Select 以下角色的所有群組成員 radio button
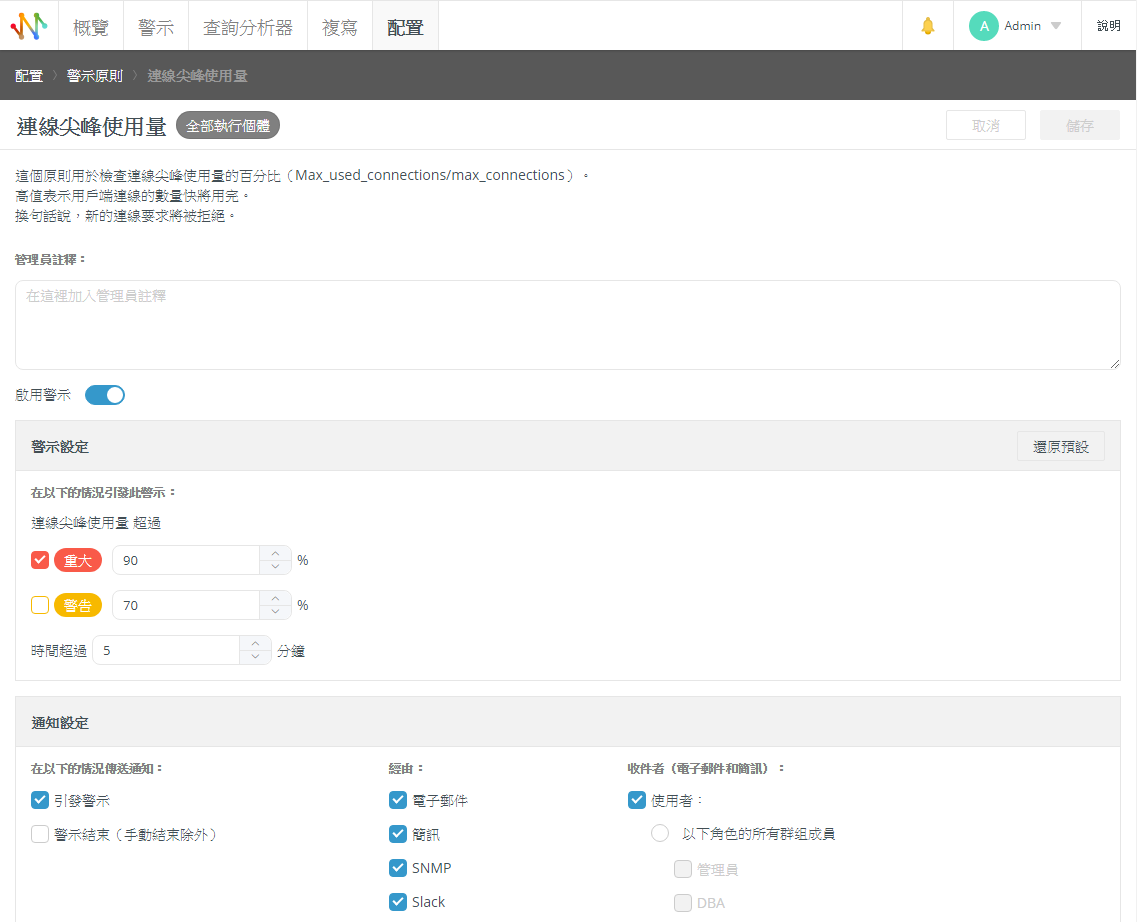Screen dimensions: 1137x922 point(660,834)
